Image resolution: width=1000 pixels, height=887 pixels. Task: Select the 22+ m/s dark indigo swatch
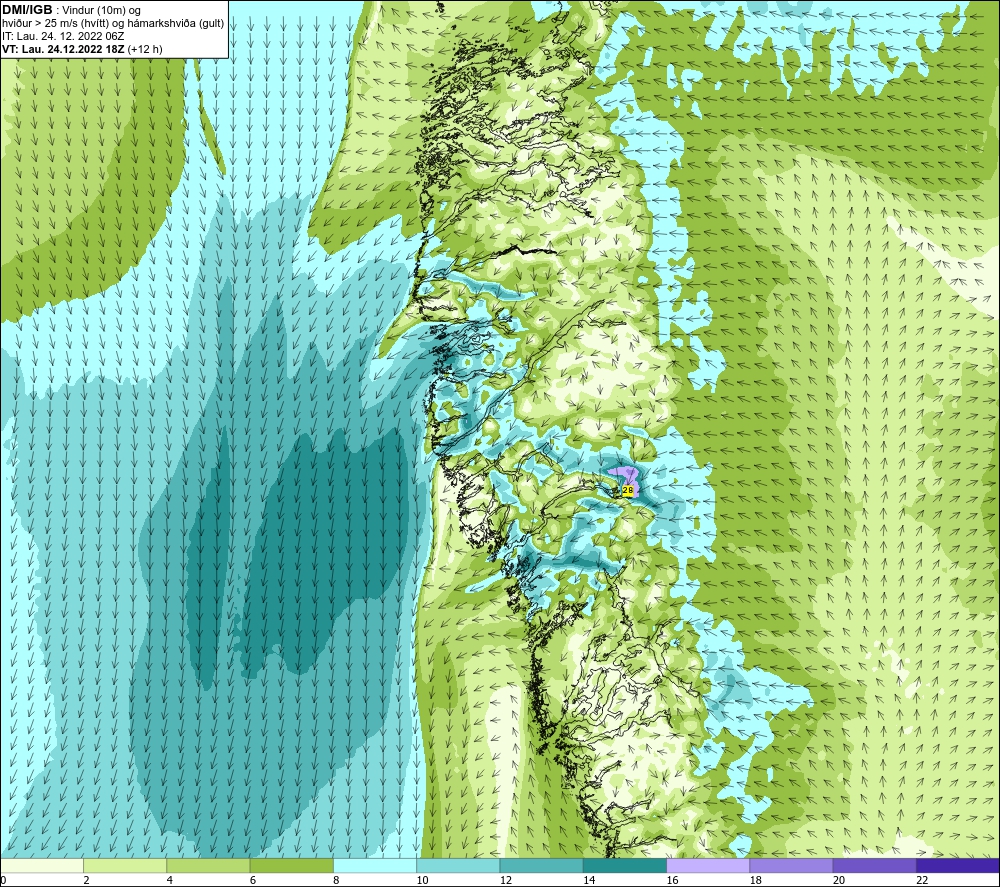957,866
